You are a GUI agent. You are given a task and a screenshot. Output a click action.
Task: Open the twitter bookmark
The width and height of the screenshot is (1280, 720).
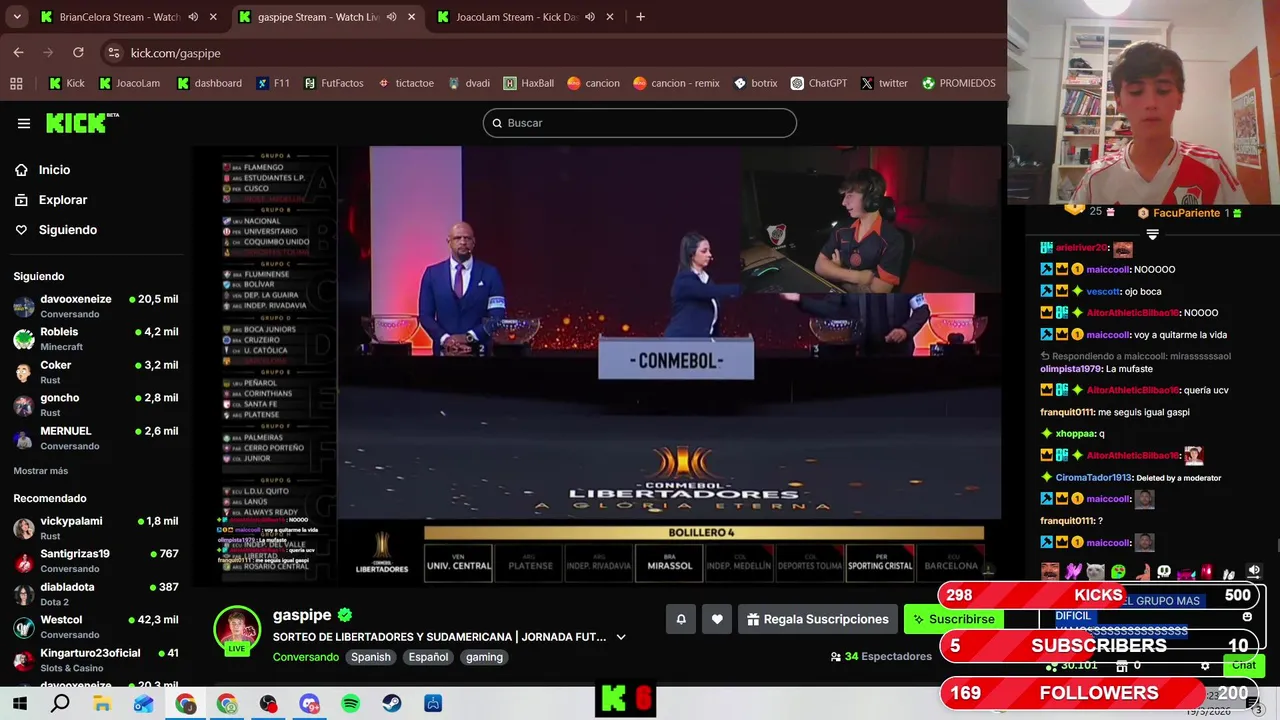point(884,83)
